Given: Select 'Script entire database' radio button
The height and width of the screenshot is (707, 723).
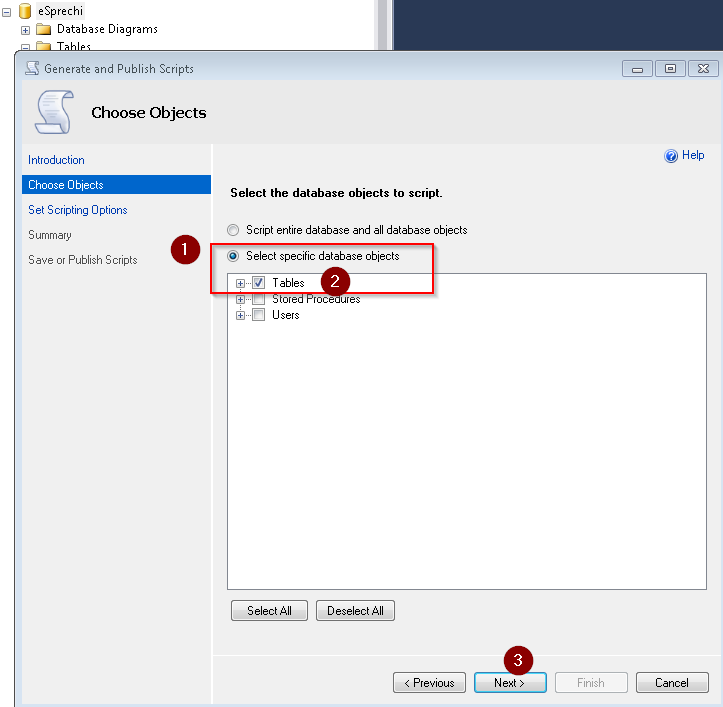Looking at the screenshot, I should (234, 230).
